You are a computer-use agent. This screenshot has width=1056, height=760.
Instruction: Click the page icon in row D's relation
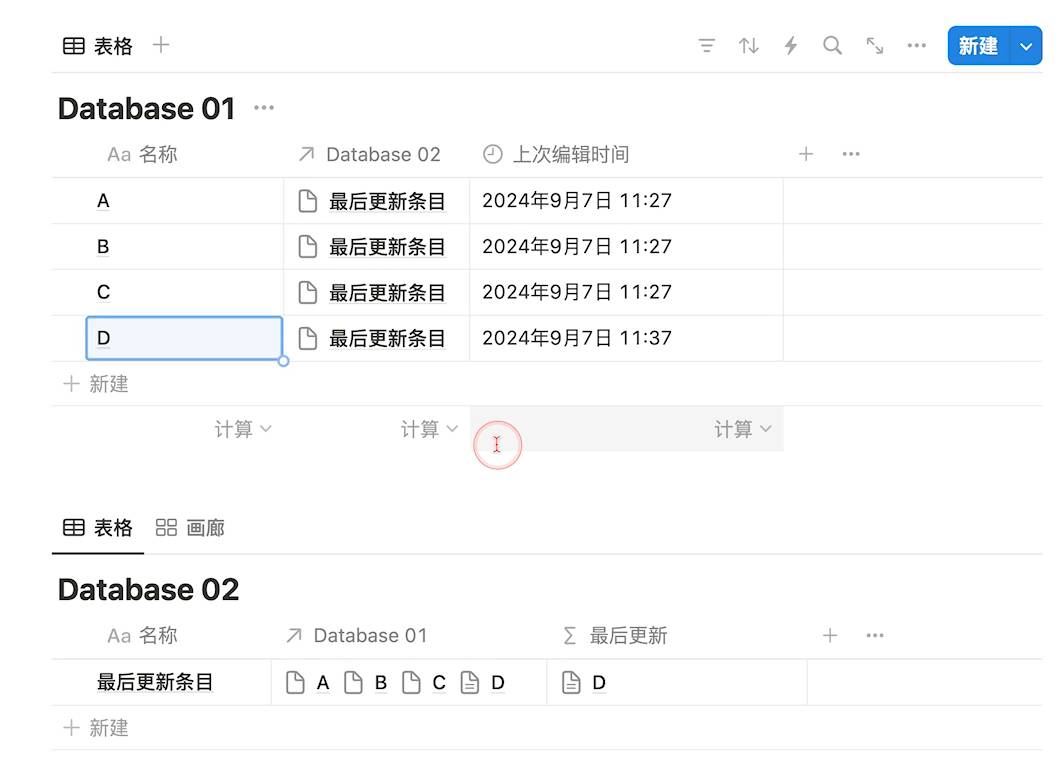[308, 338]
